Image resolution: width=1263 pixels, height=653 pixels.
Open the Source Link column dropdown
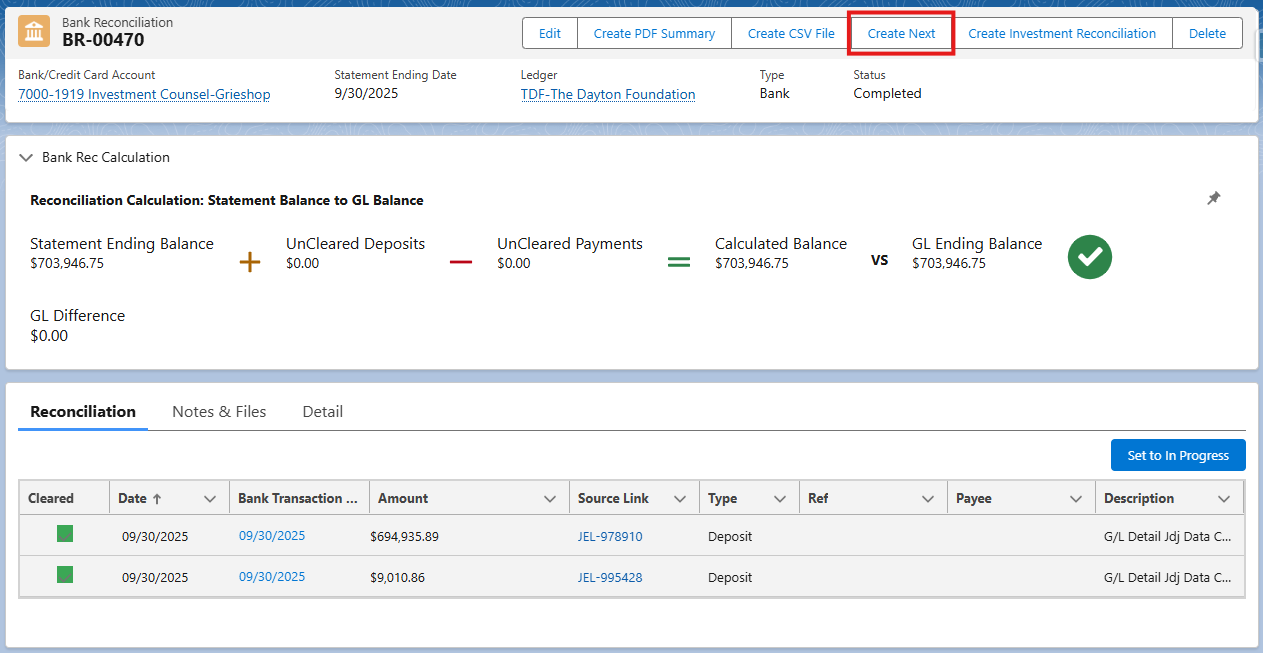680,499
